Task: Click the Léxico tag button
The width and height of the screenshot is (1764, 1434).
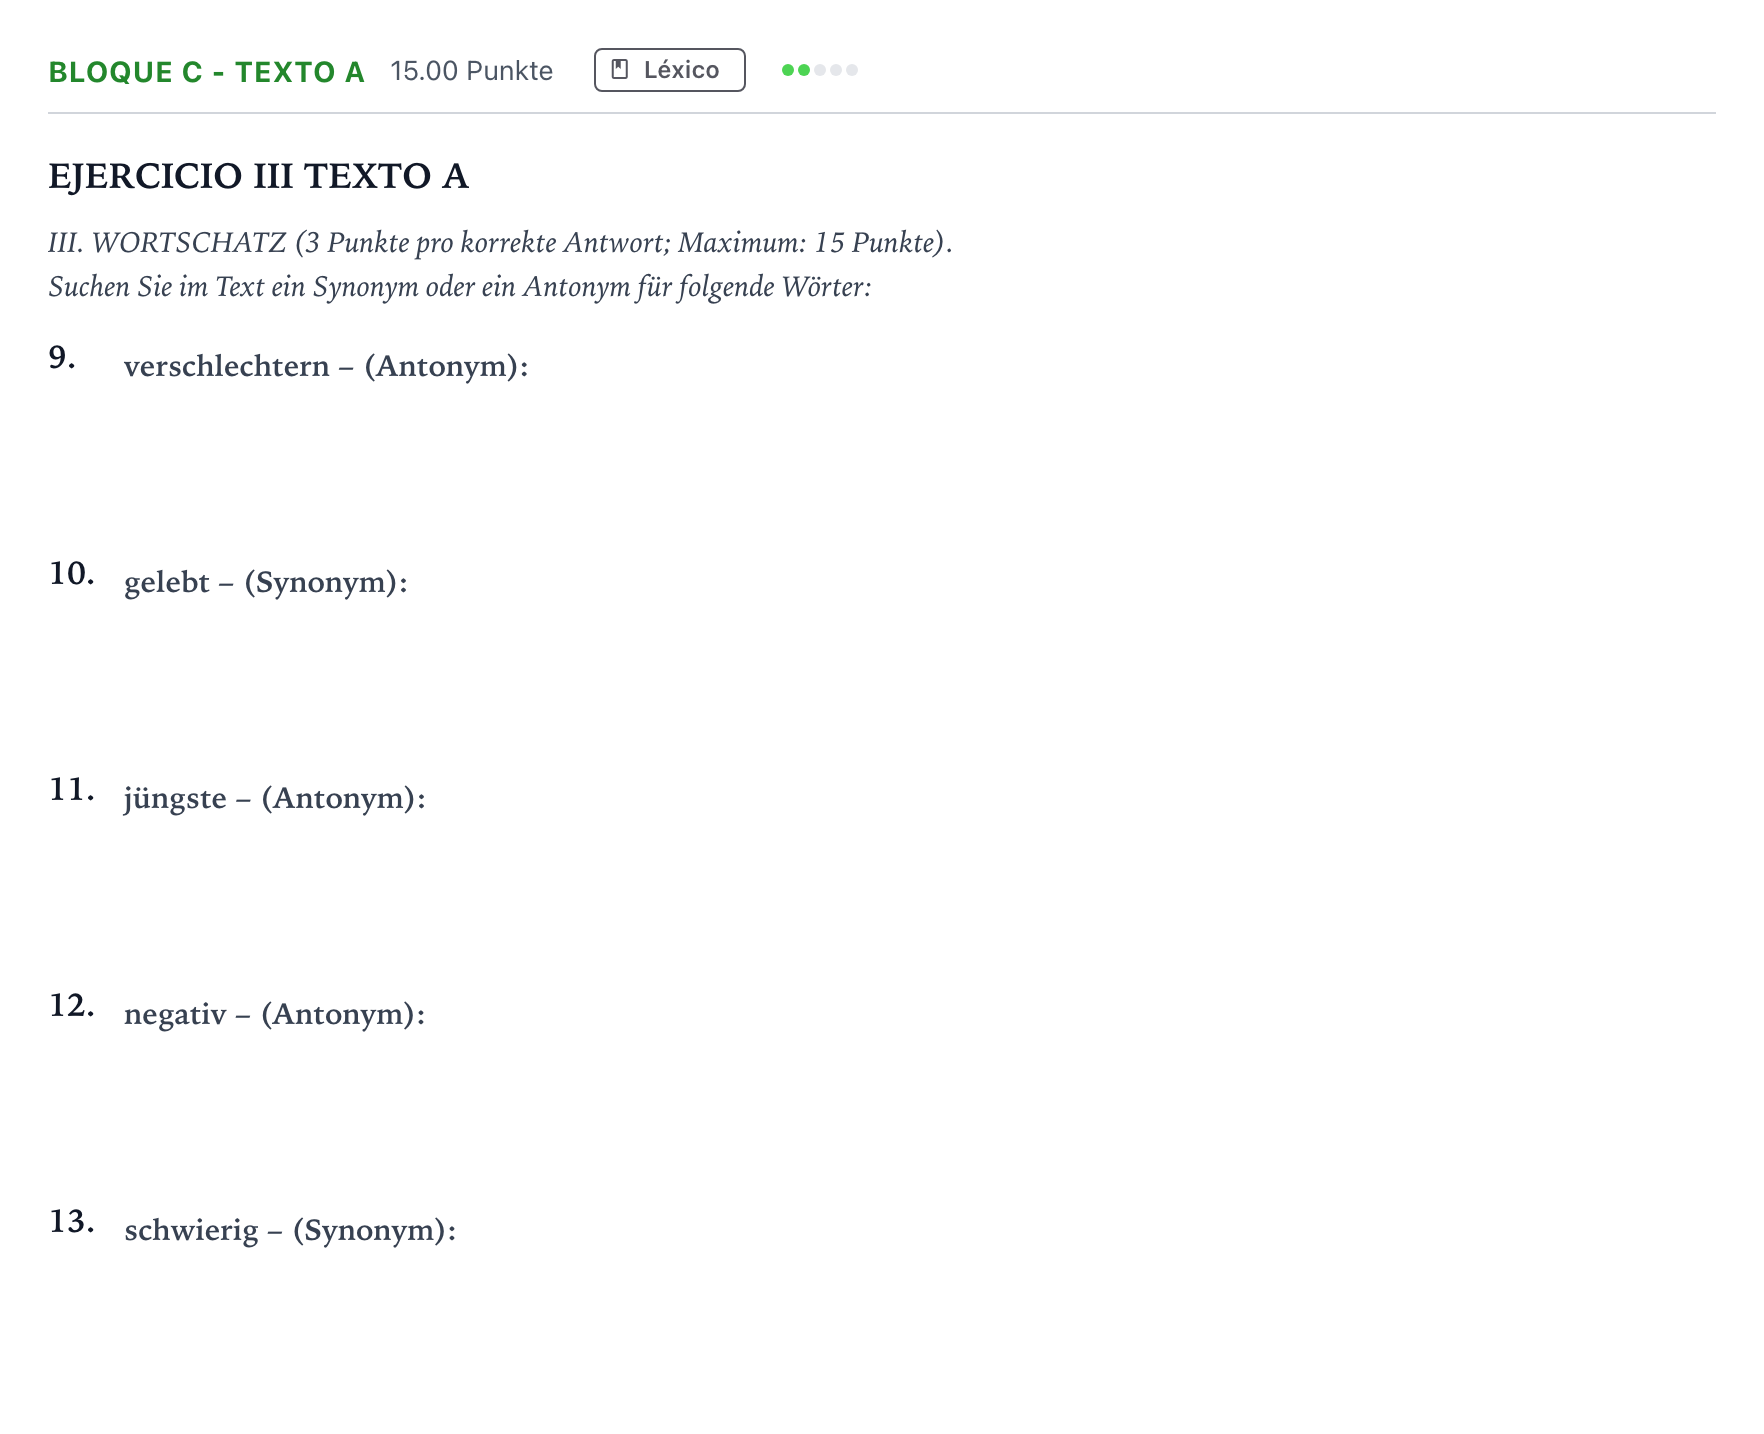Action: coord(669,70)
